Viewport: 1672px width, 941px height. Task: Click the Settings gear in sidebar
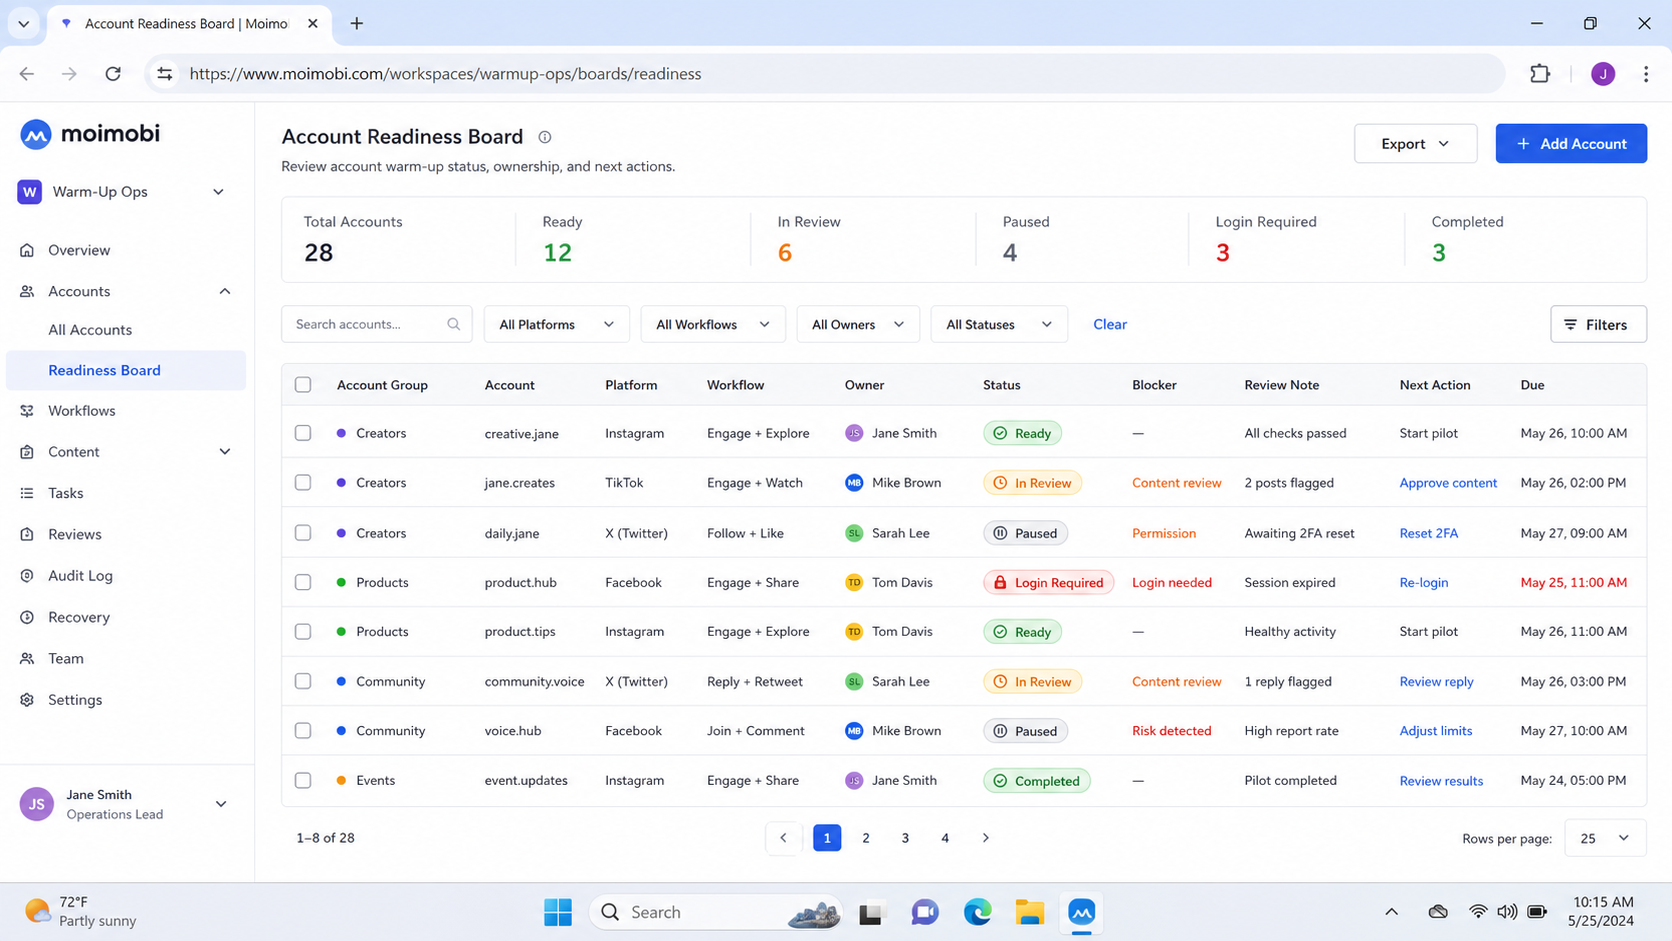tap(27, 700)
